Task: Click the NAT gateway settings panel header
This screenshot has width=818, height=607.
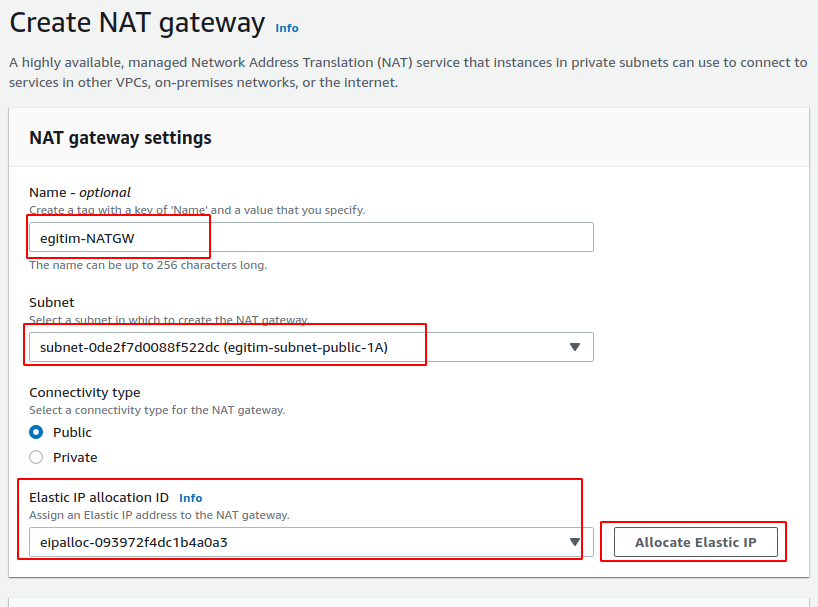Action: pyautogui.click(x=121, y=138)
